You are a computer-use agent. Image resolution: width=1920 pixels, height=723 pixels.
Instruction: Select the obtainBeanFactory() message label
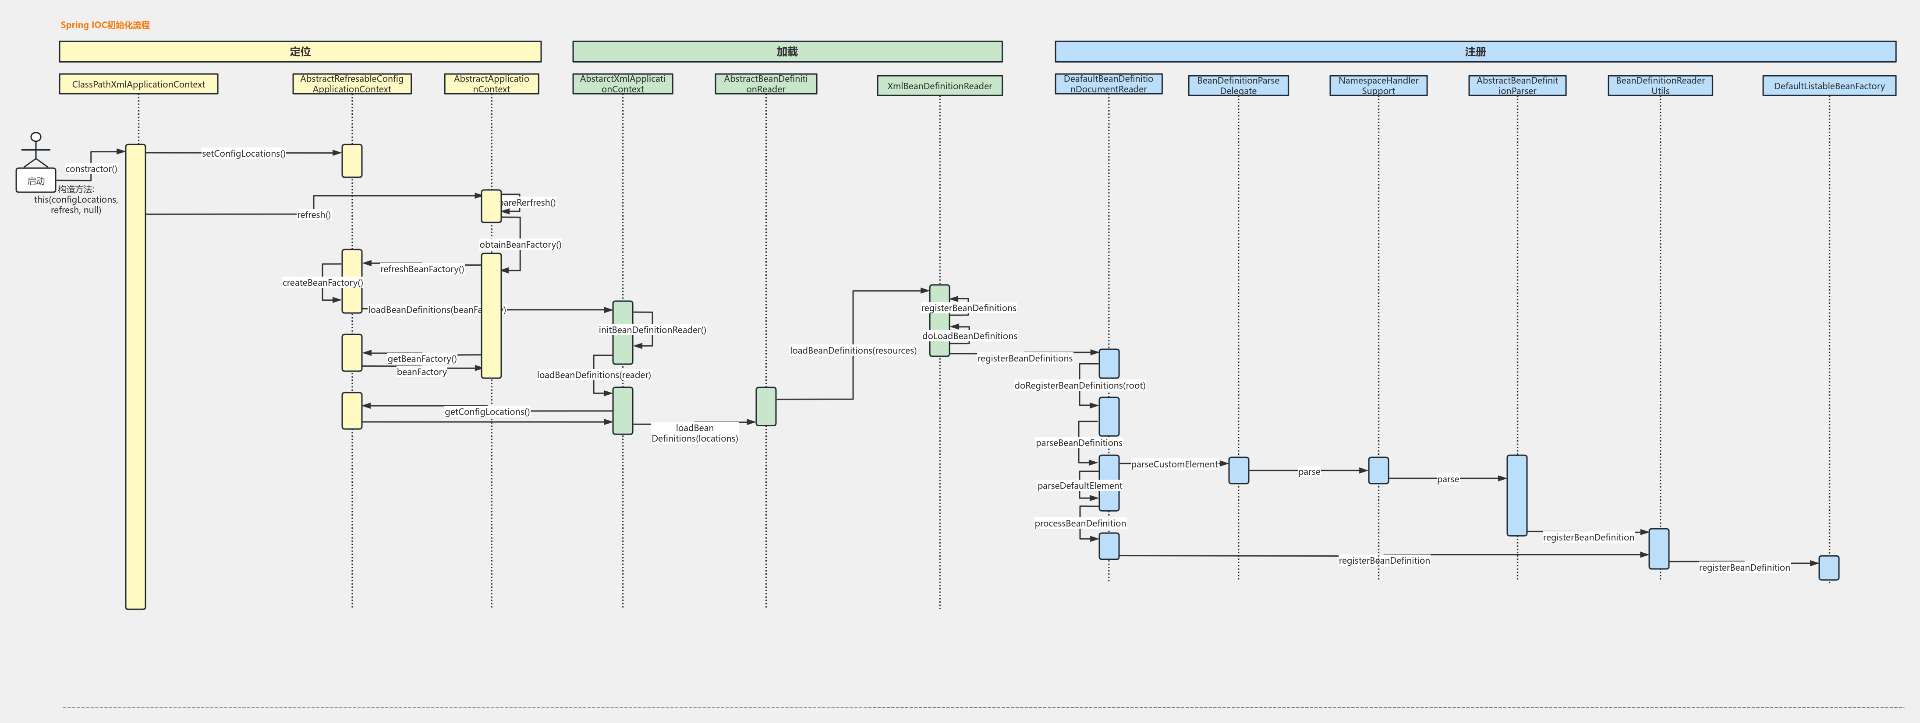[x=520, y=245]
